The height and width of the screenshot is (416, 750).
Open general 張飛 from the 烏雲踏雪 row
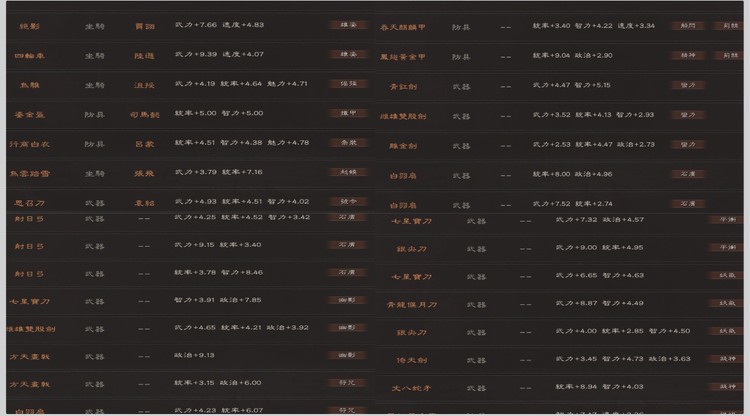[x=145, y=173]
